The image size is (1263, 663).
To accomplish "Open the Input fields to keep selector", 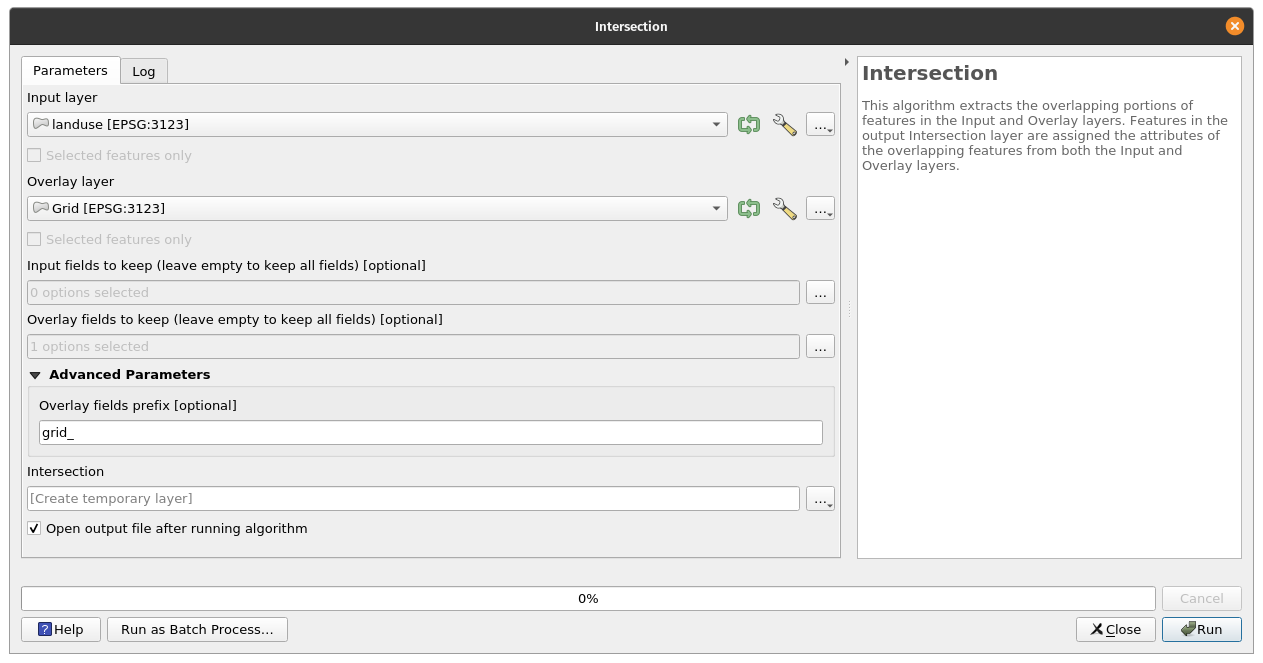I will tap(819, 292).
